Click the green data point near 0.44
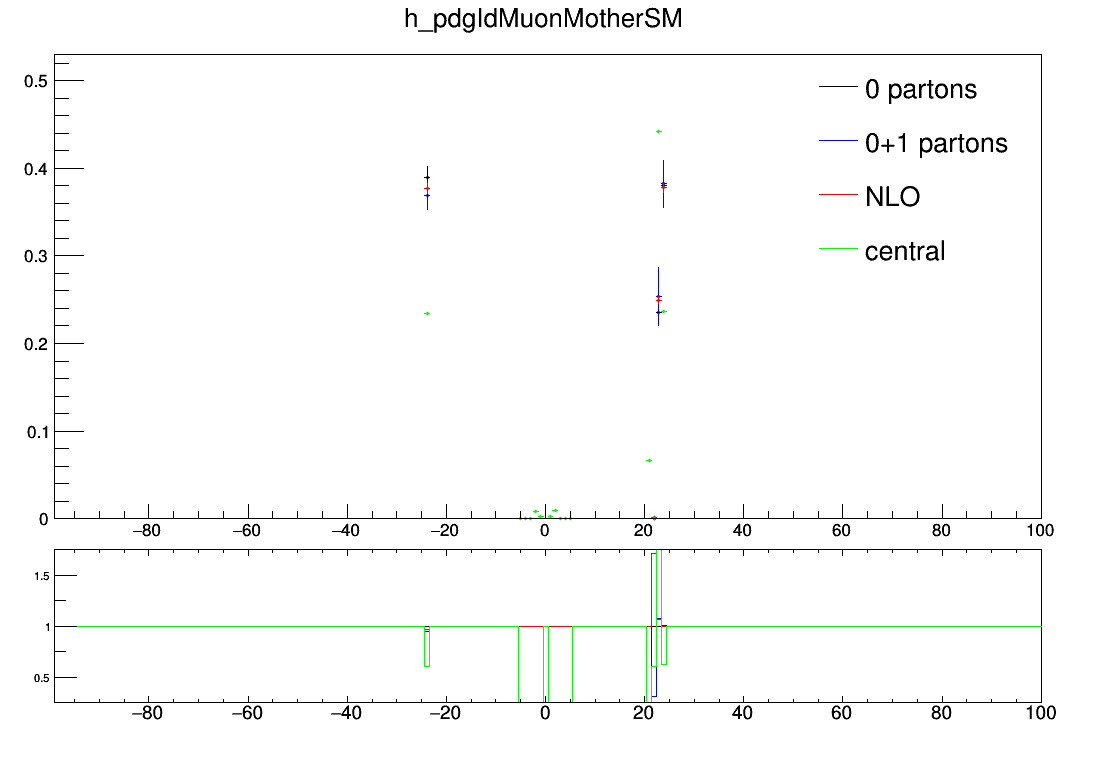The image size is (1096, 772). click(x=658, y=131)
